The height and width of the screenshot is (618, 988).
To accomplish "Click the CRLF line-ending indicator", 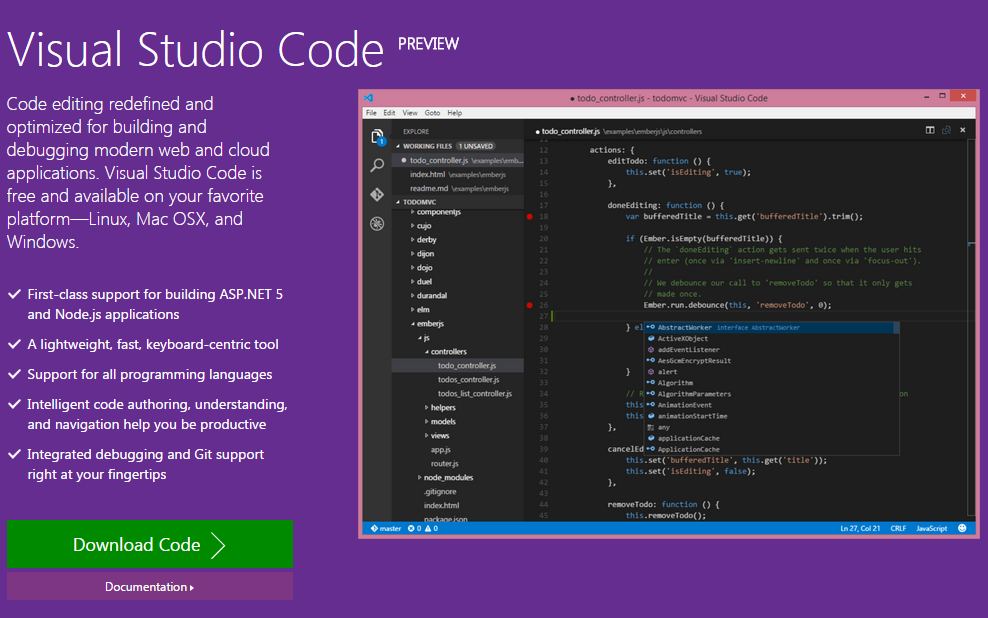I will coord(898,528).
